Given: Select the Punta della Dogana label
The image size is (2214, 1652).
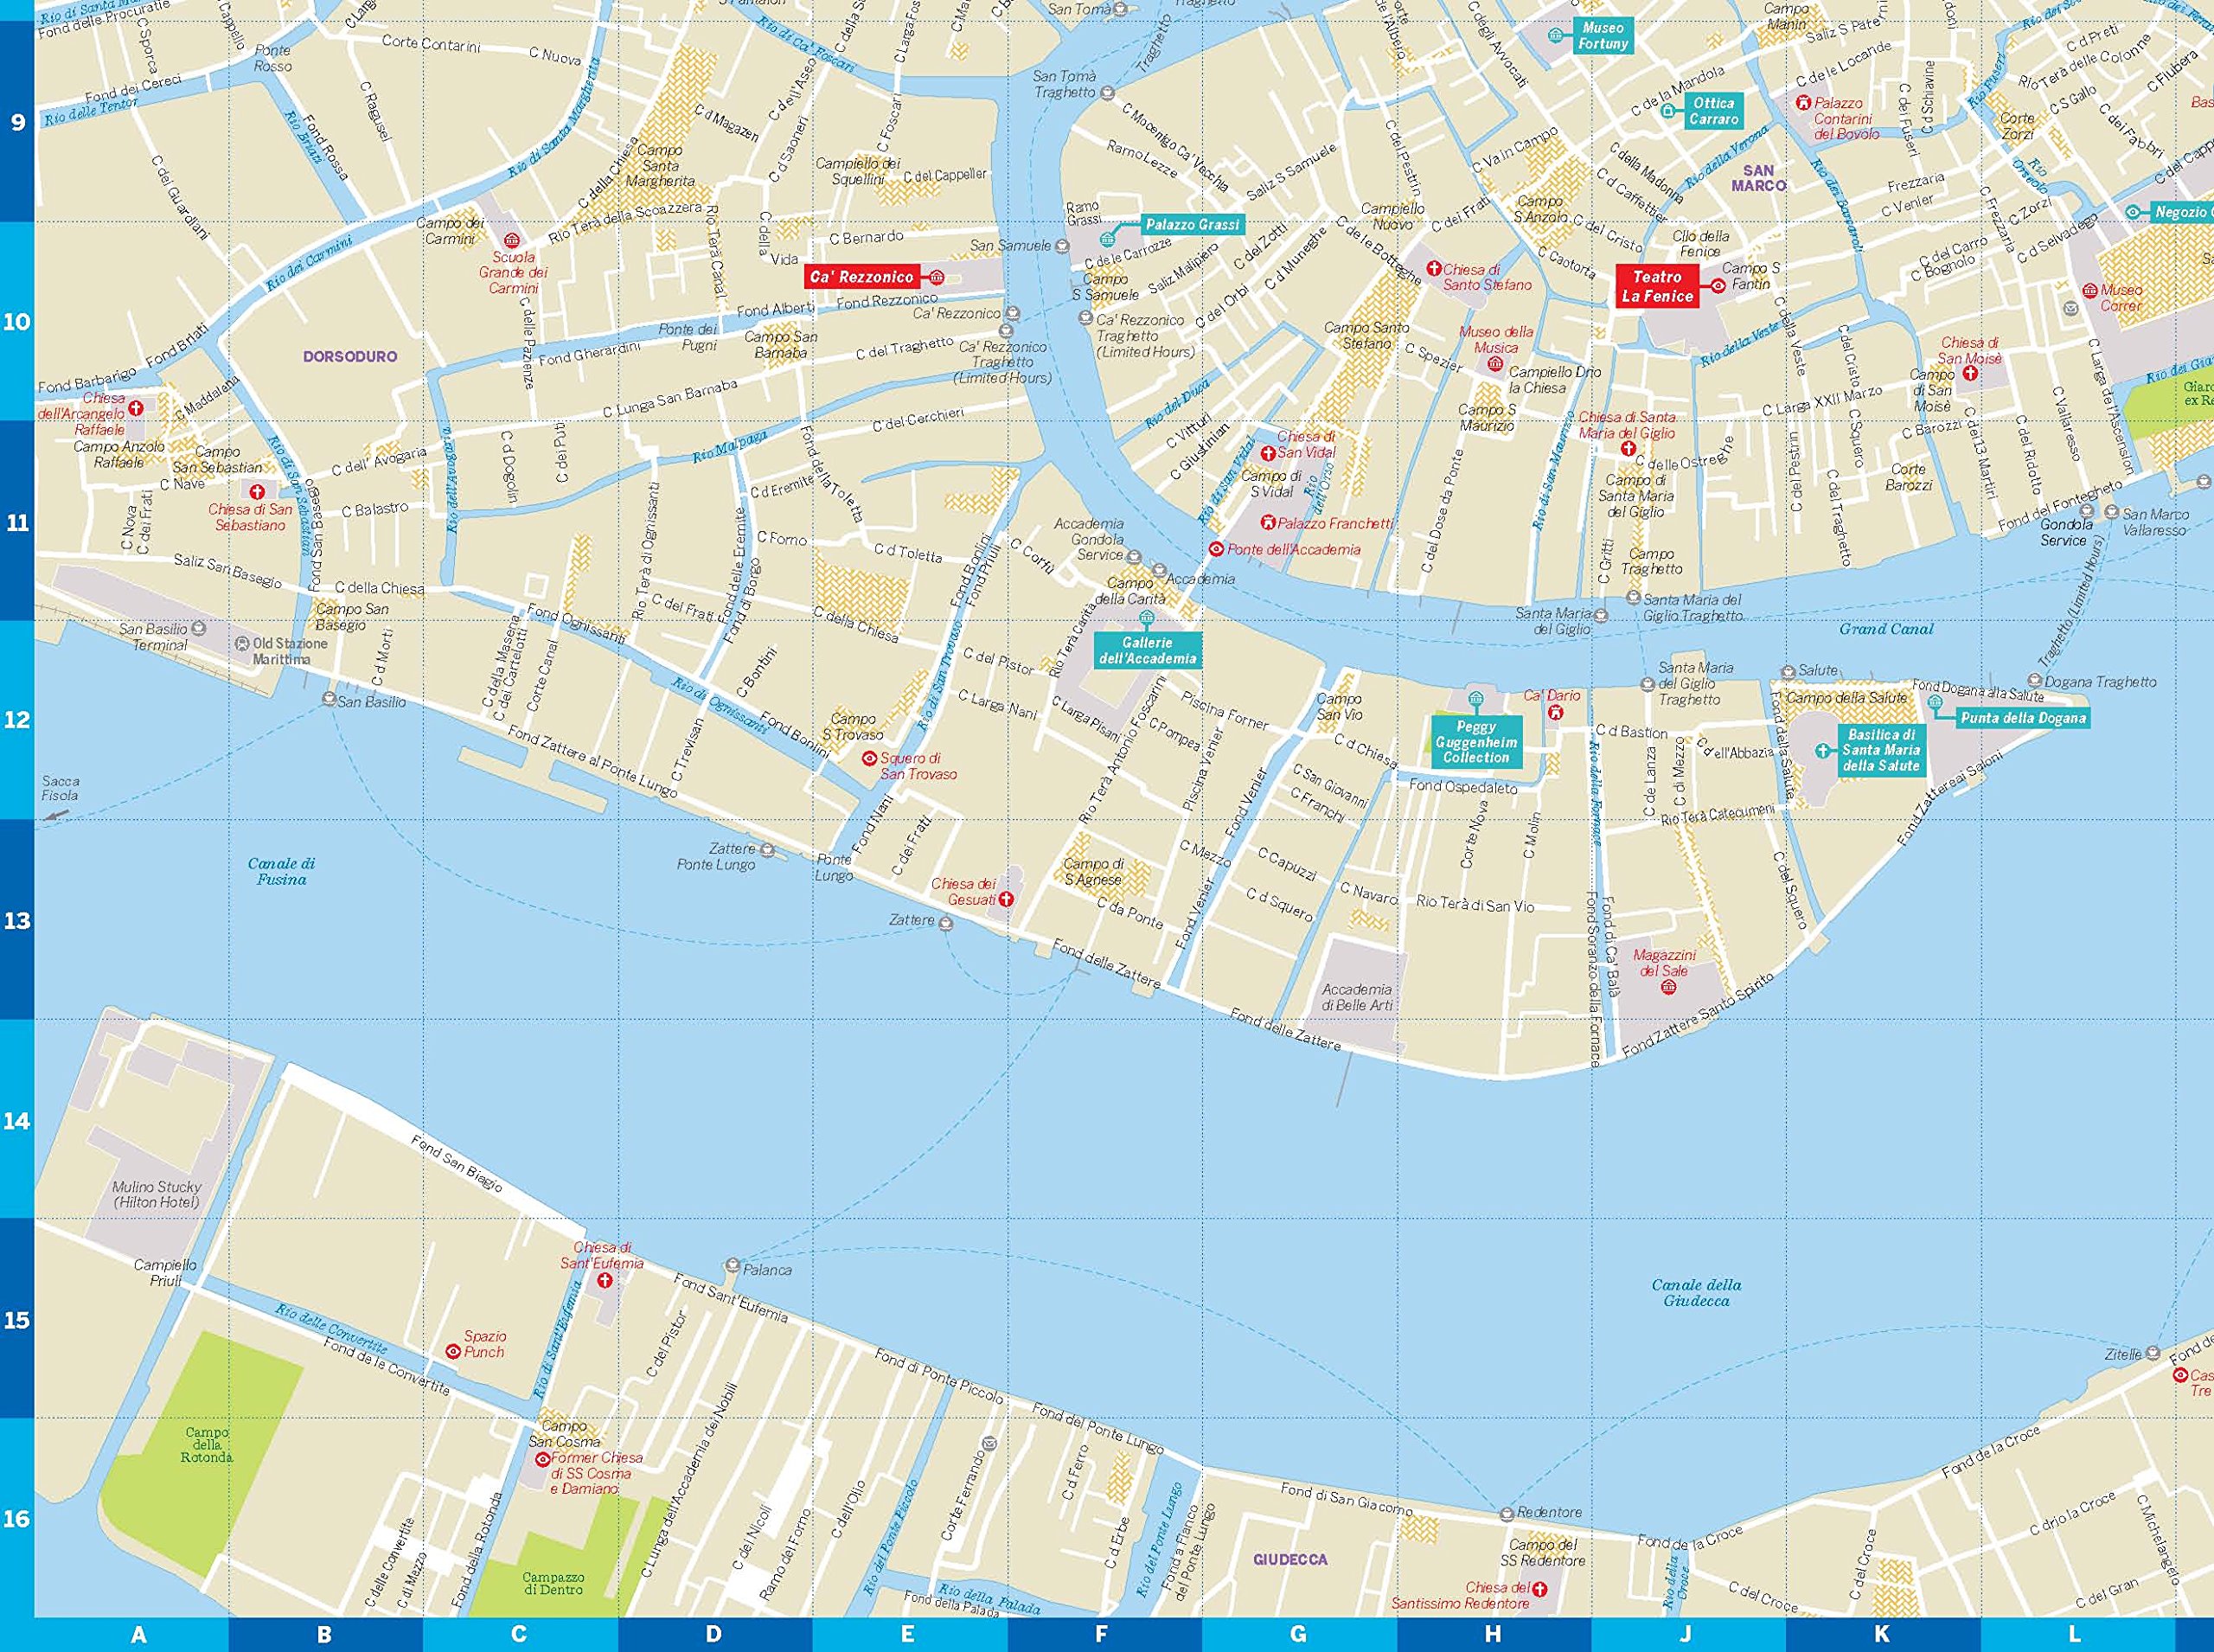Looking at the screenshot, I should coord(2023,718).
